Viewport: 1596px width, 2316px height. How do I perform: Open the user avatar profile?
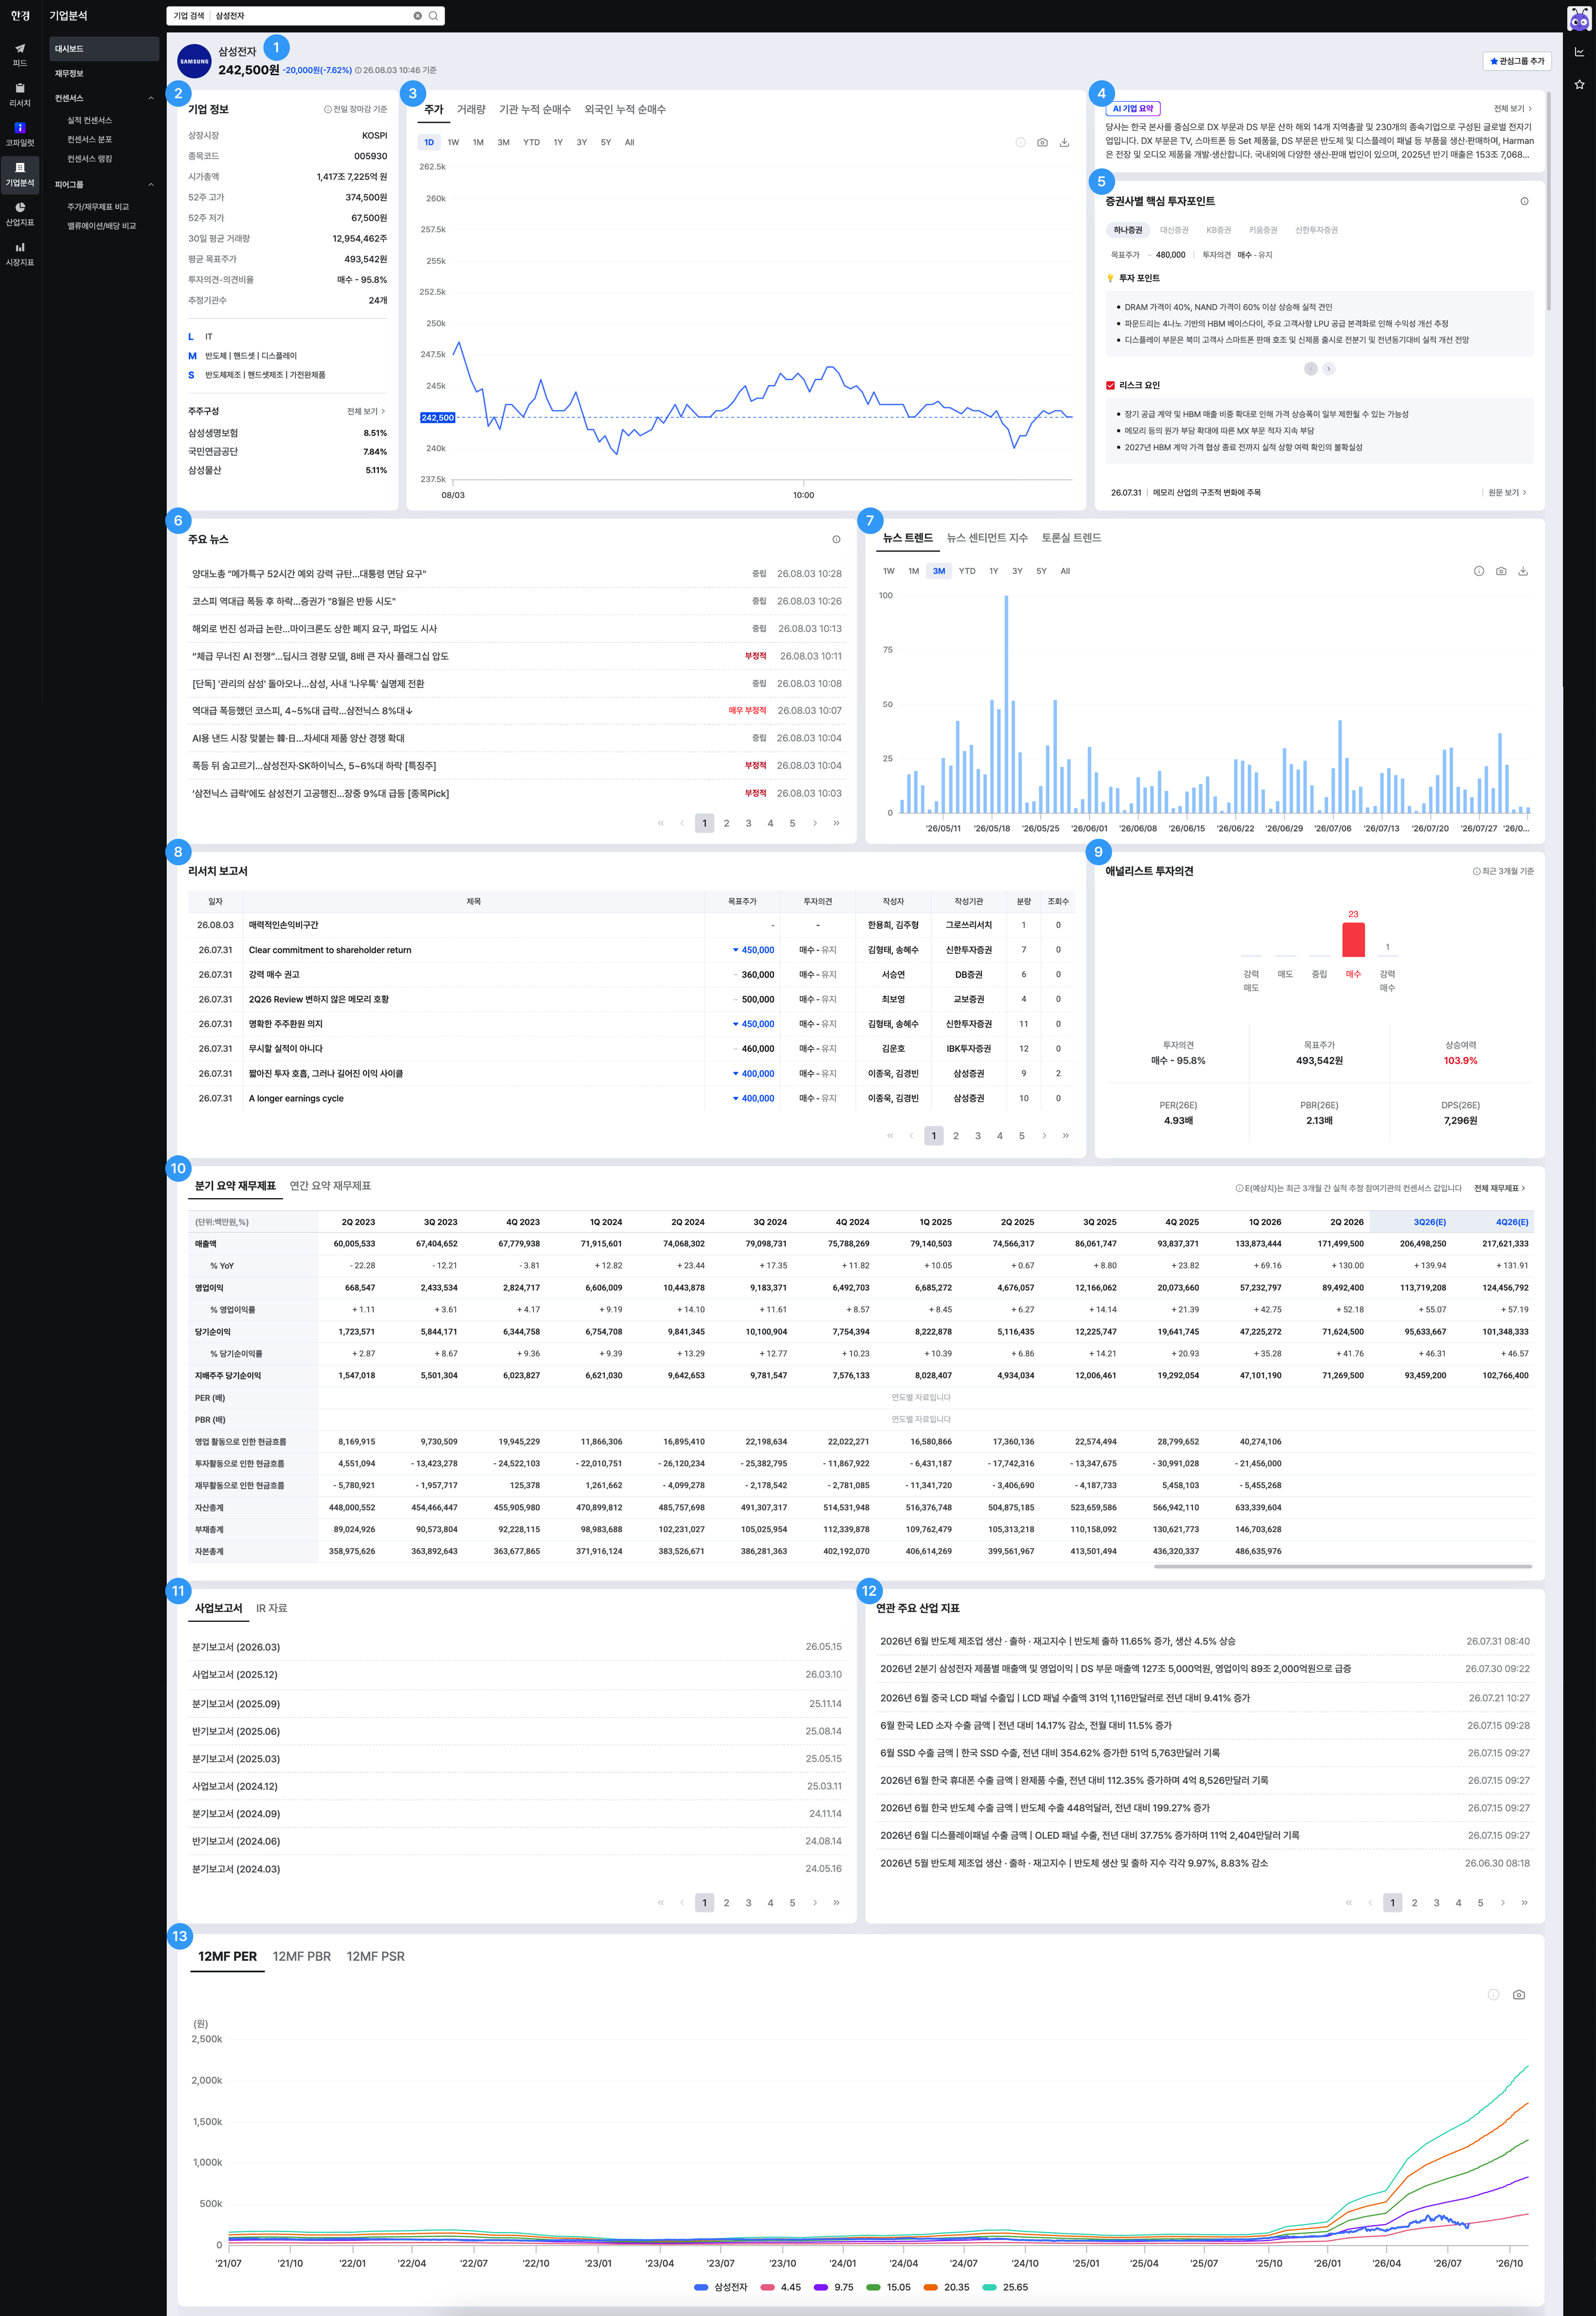coord(1579,19)
